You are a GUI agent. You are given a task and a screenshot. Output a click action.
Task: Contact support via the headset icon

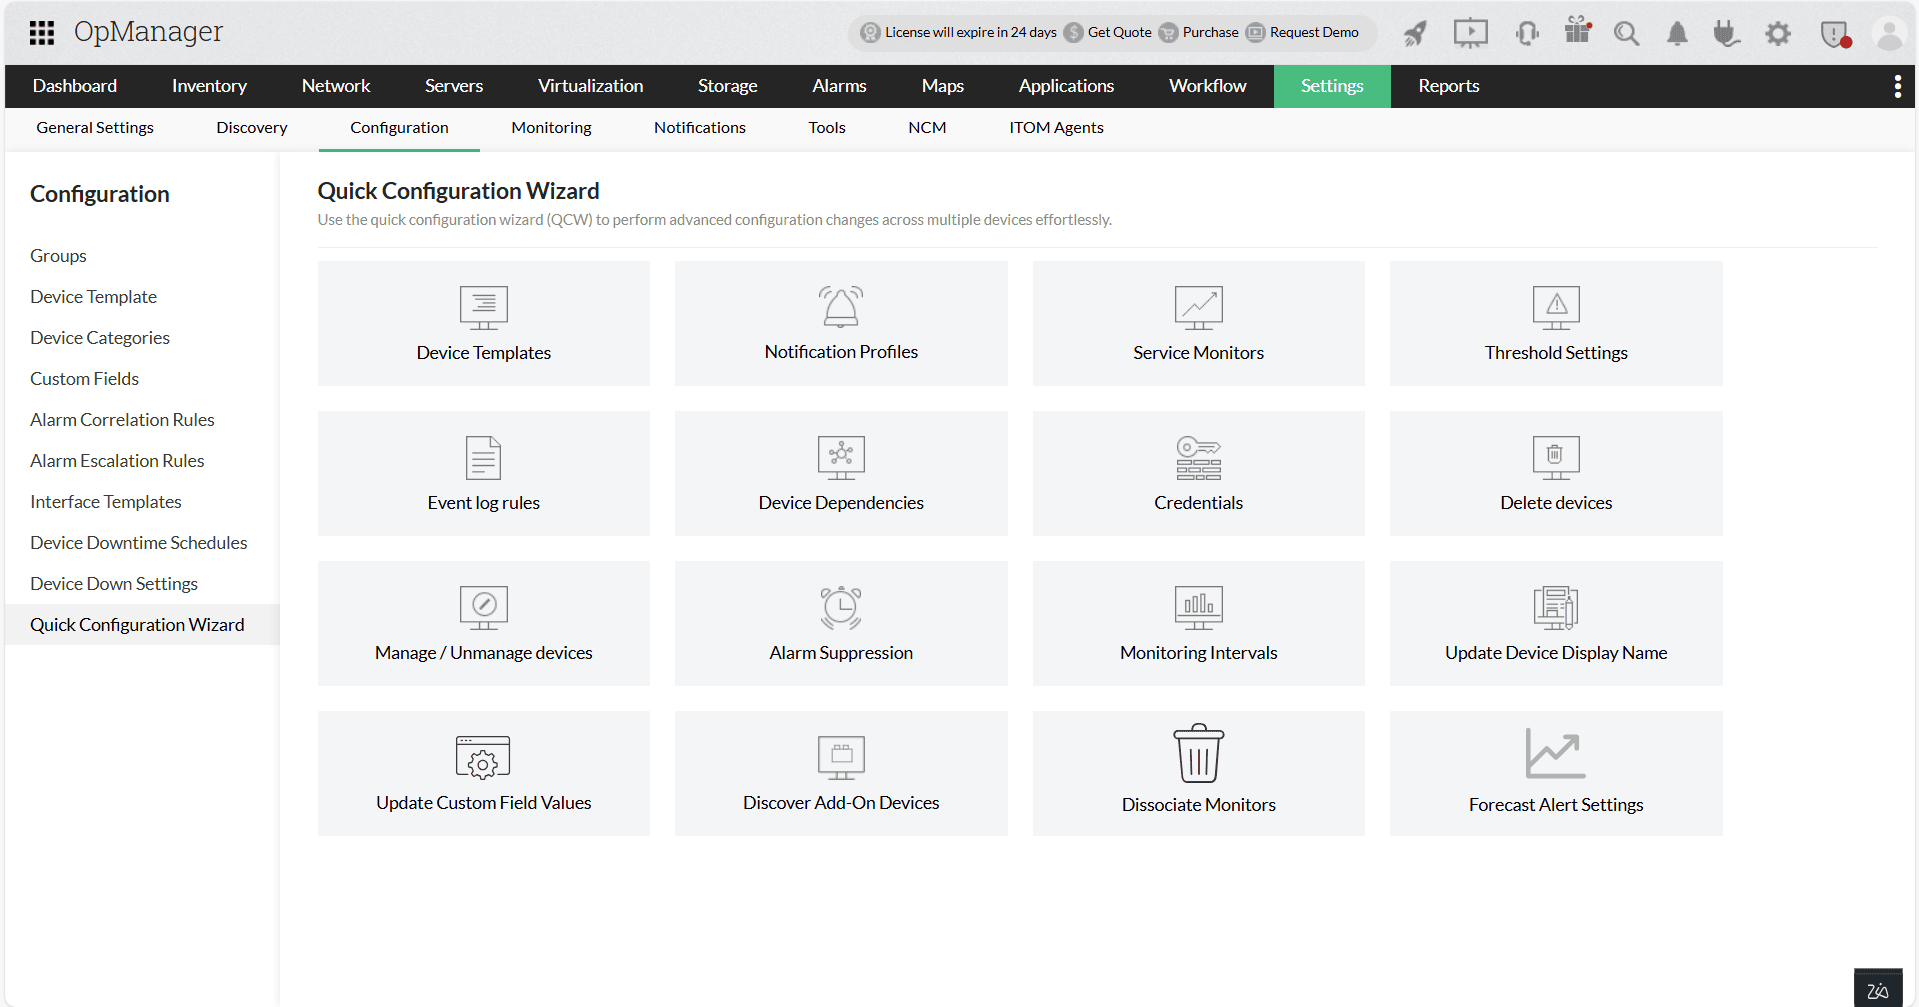coord(1527,33)
